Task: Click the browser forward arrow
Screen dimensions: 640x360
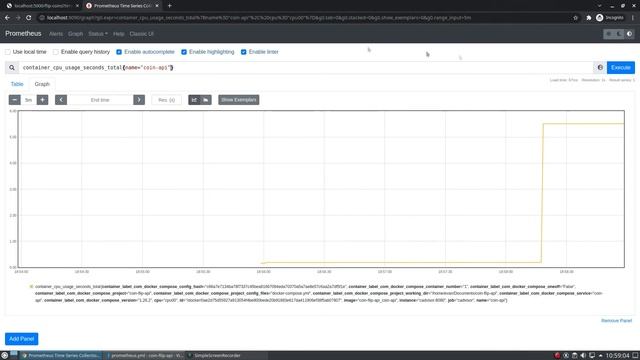Action: (18, 18)
